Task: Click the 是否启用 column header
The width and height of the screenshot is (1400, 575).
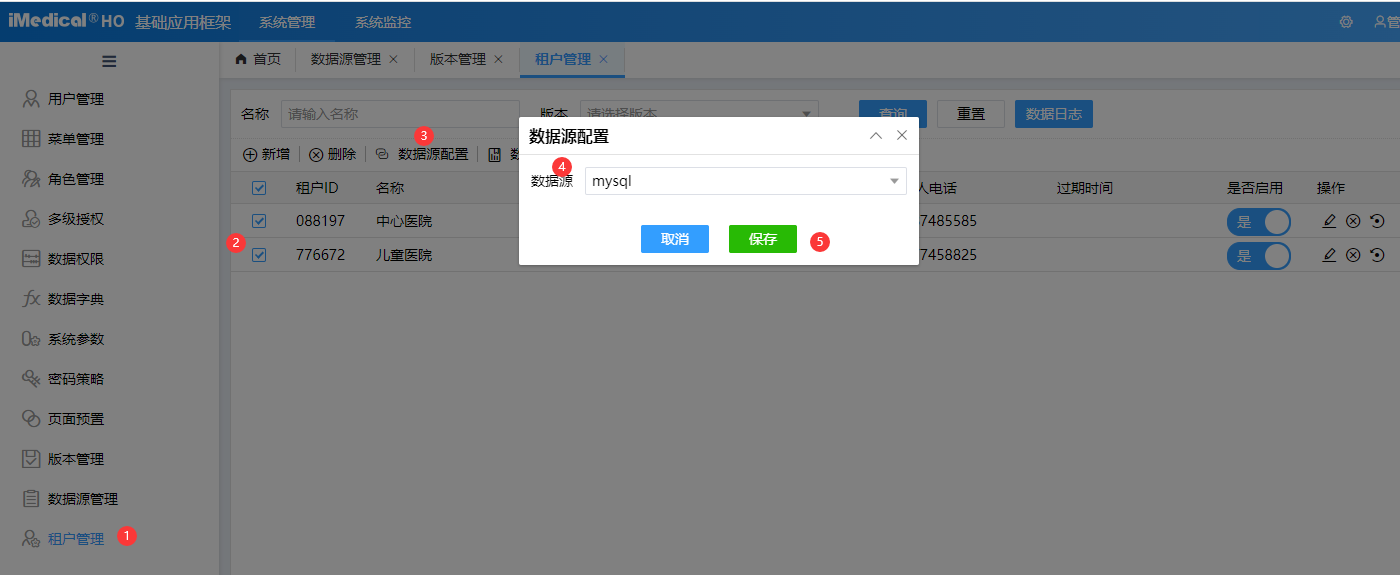Action: coord(1255,188)
